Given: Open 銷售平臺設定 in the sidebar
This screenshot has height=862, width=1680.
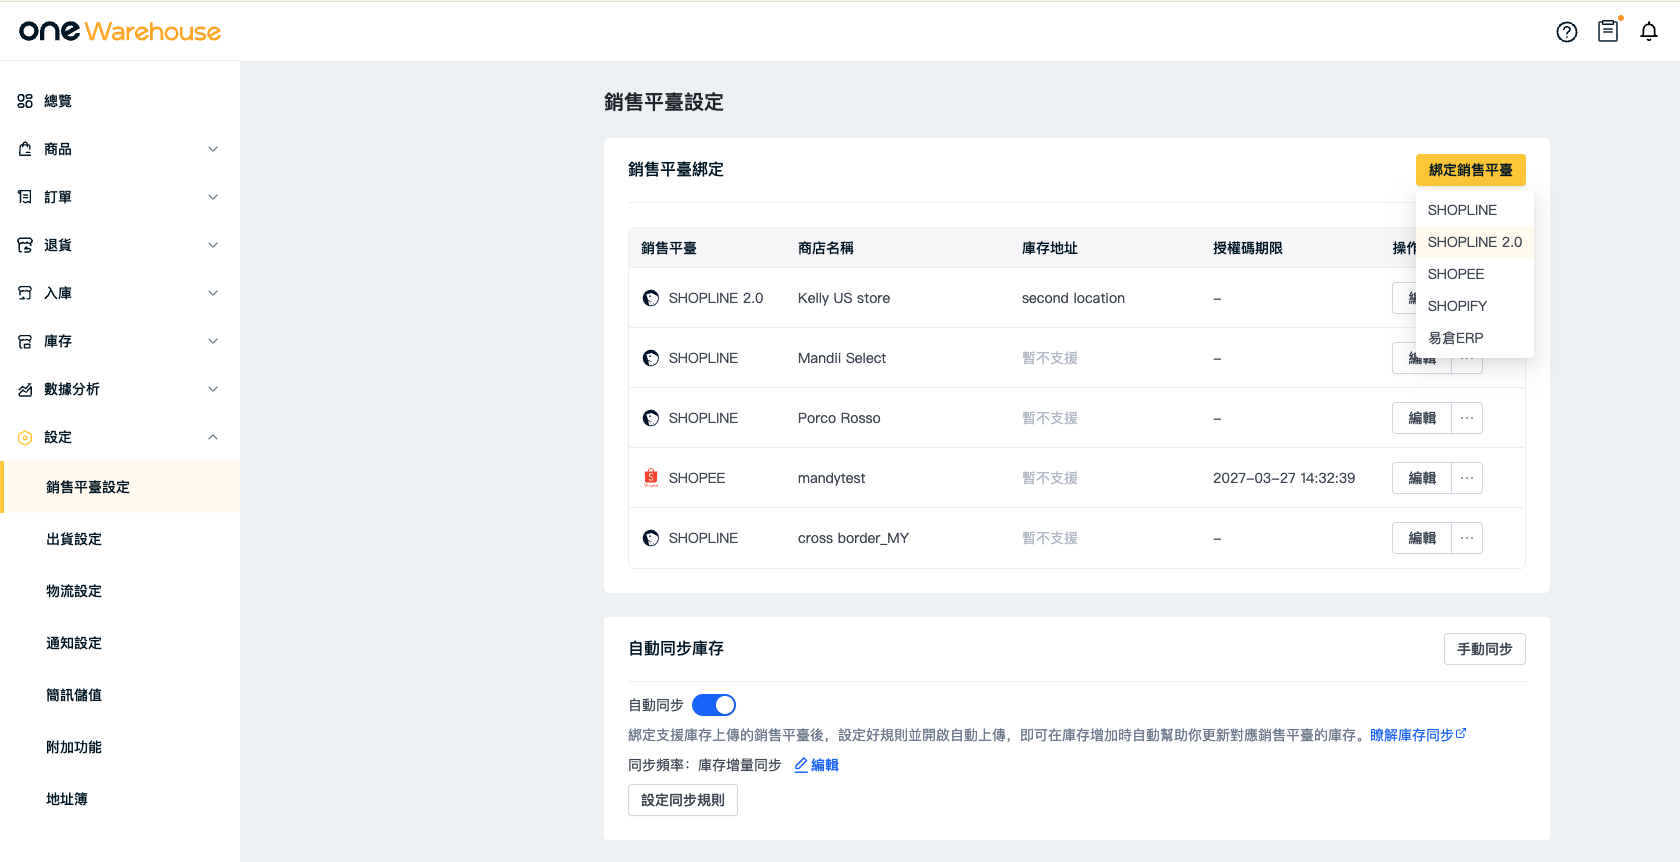Looking at the screenshot, I should click(x=120, y=487).
